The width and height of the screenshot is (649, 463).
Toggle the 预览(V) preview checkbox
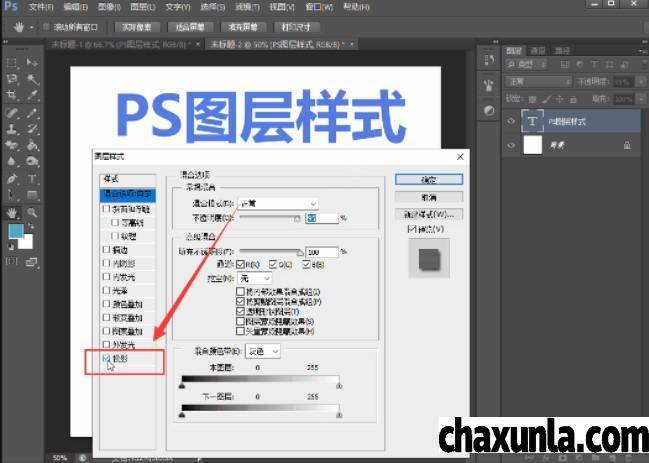pos(411,229)
